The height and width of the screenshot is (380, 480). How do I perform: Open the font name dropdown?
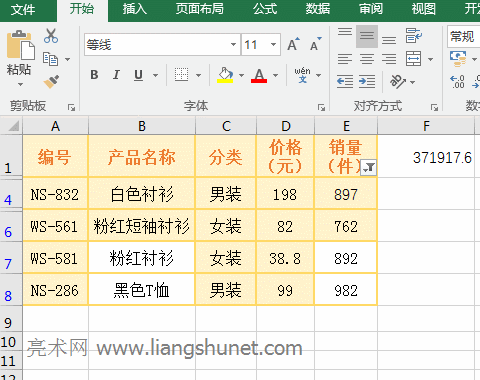point(233,44)
